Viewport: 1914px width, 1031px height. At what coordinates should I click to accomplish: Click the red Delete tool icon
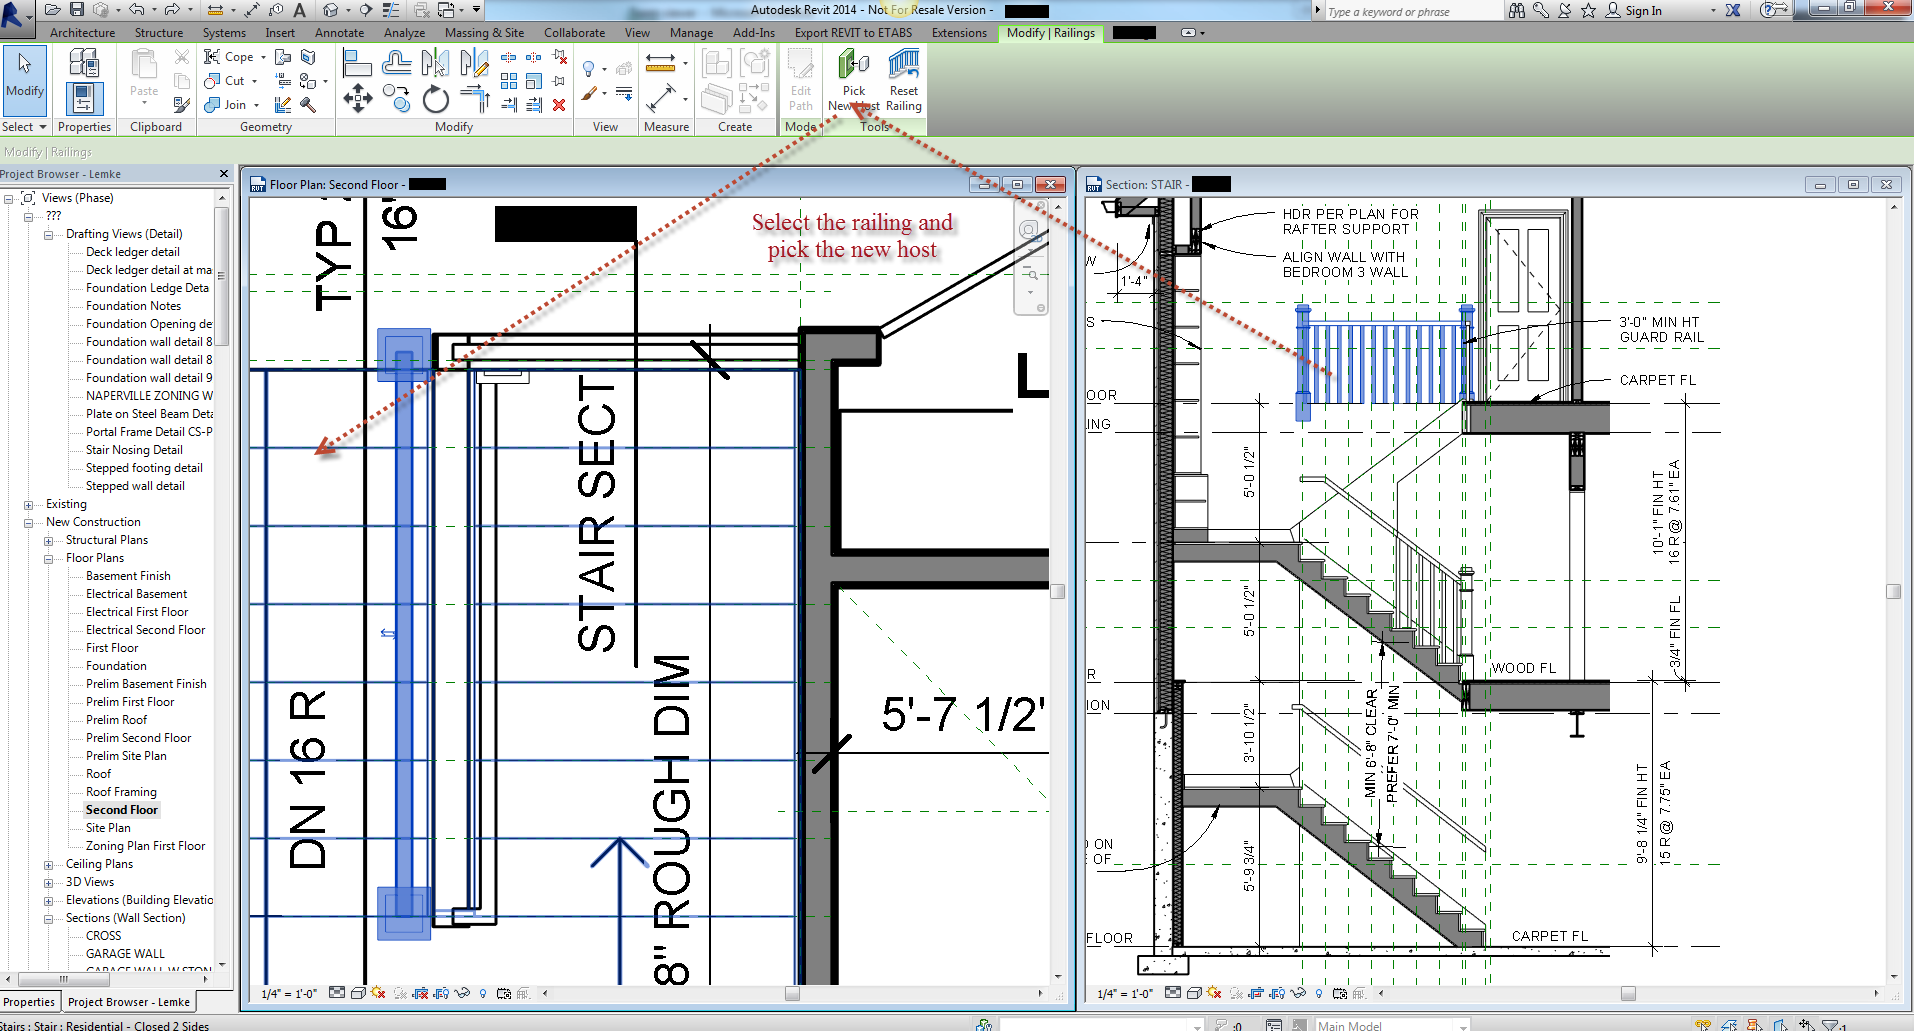[x=559, y=104]
